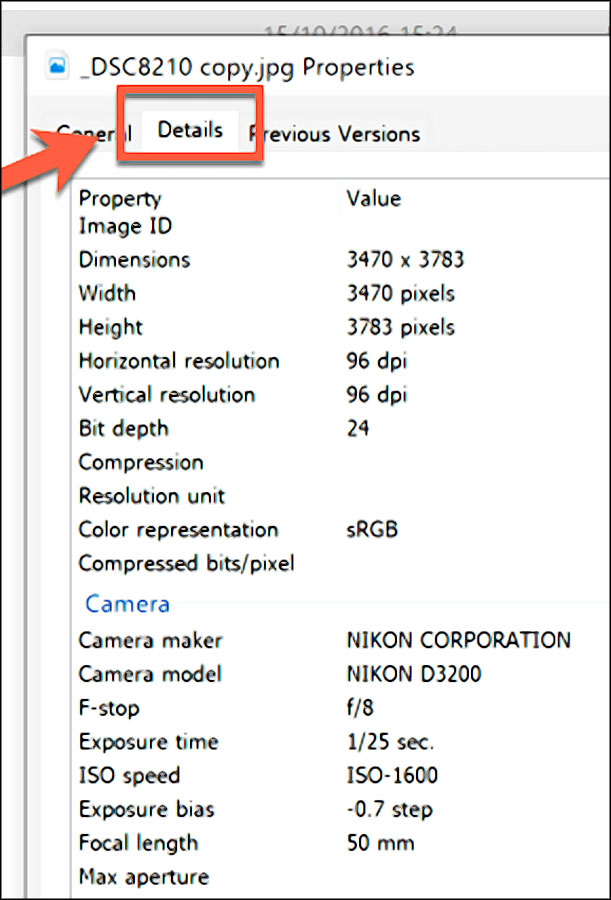Open the Details tab
This screenshot has height=900, width=611.
[190, 130]
